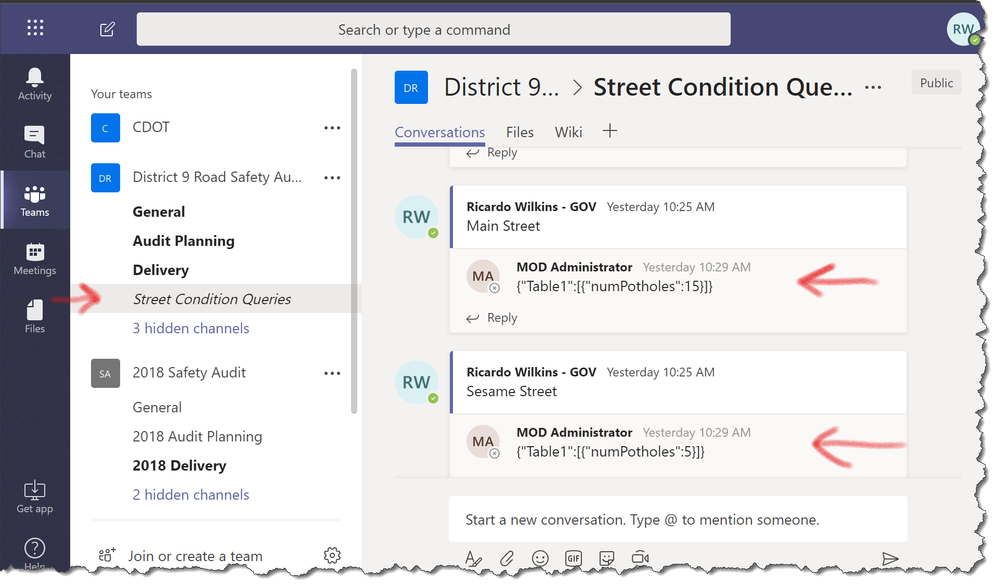Image resolution: width=999 pixels, height=587 pixels.
Task: Open the Delivery channel under District 9
Action: pos(161,270)
